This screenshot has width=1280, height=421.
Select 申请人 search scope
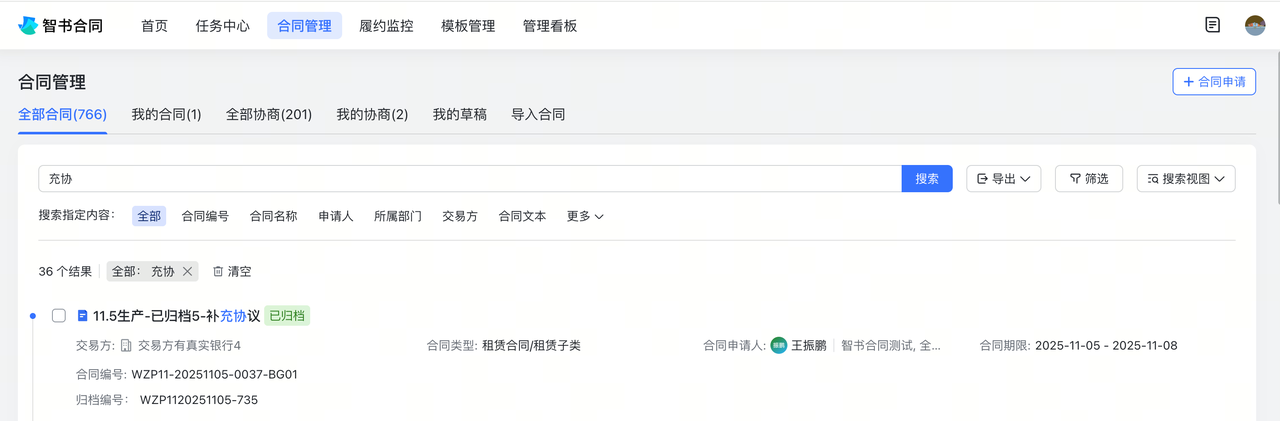point(336,216)
